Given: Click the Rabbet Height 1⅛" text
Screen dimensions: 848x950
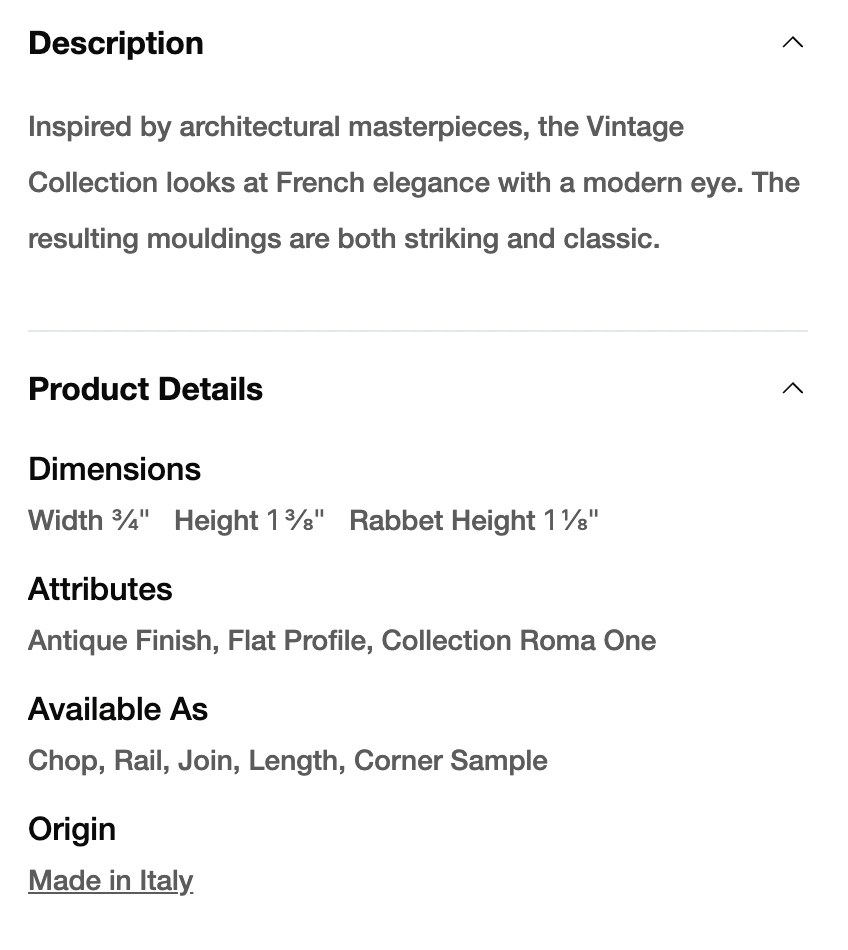Looking at the screenshot, I should click(x=473, y=520).
